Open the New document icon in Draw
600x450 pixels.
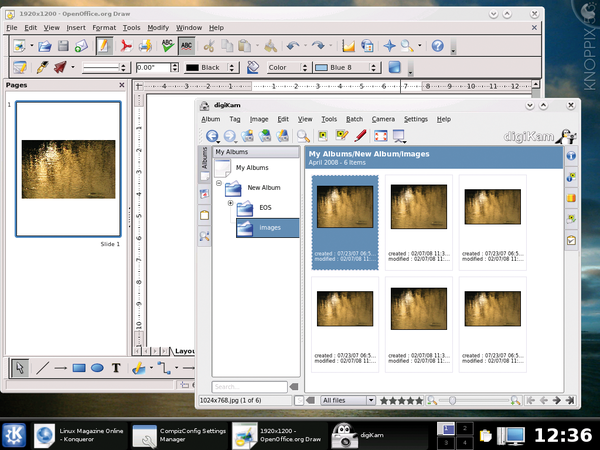point(19,46)
